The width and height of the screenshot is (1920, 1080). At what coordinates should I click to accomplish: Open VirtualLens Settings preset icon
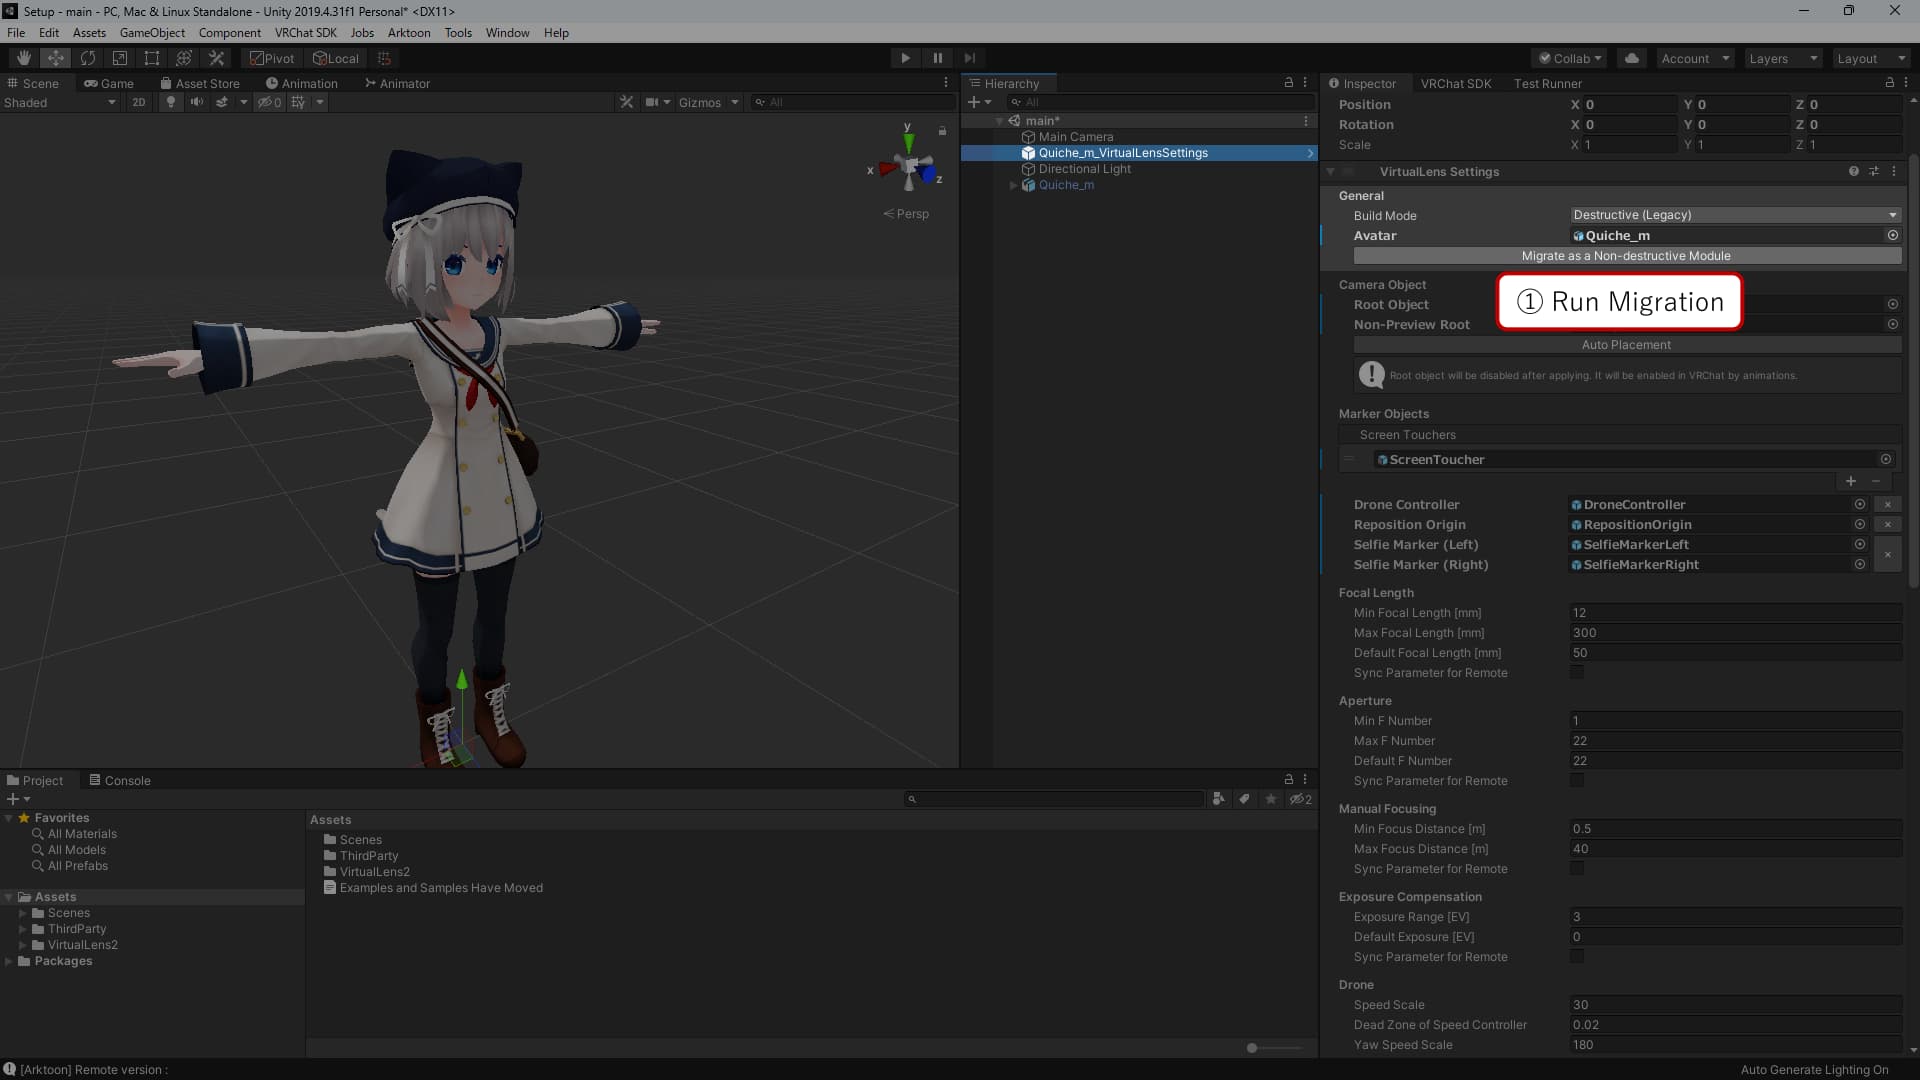[x=1874, y=172]
